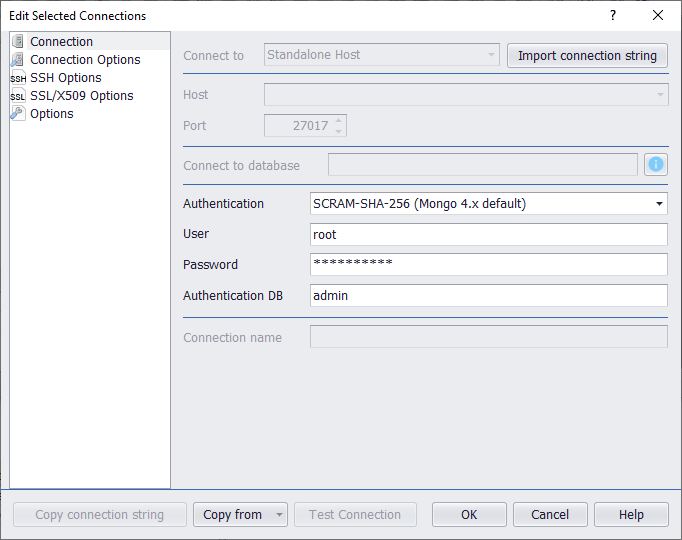Viewport: 682px width, 540px height.
Task: Click the blue info icon beside database field
Action: [656, 165]
